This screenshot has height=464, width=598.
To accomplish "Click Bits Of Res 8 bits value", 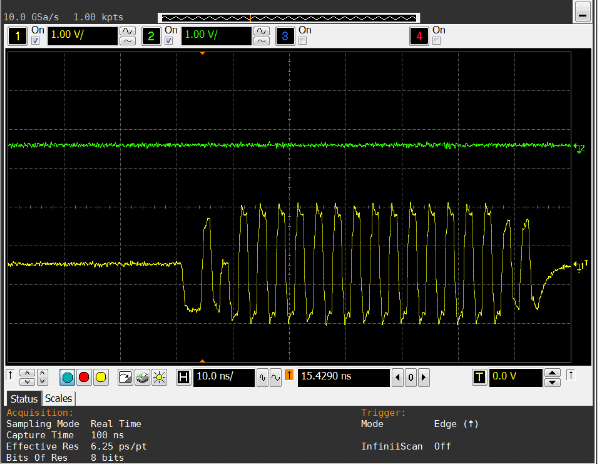I will tap(107, 458).
